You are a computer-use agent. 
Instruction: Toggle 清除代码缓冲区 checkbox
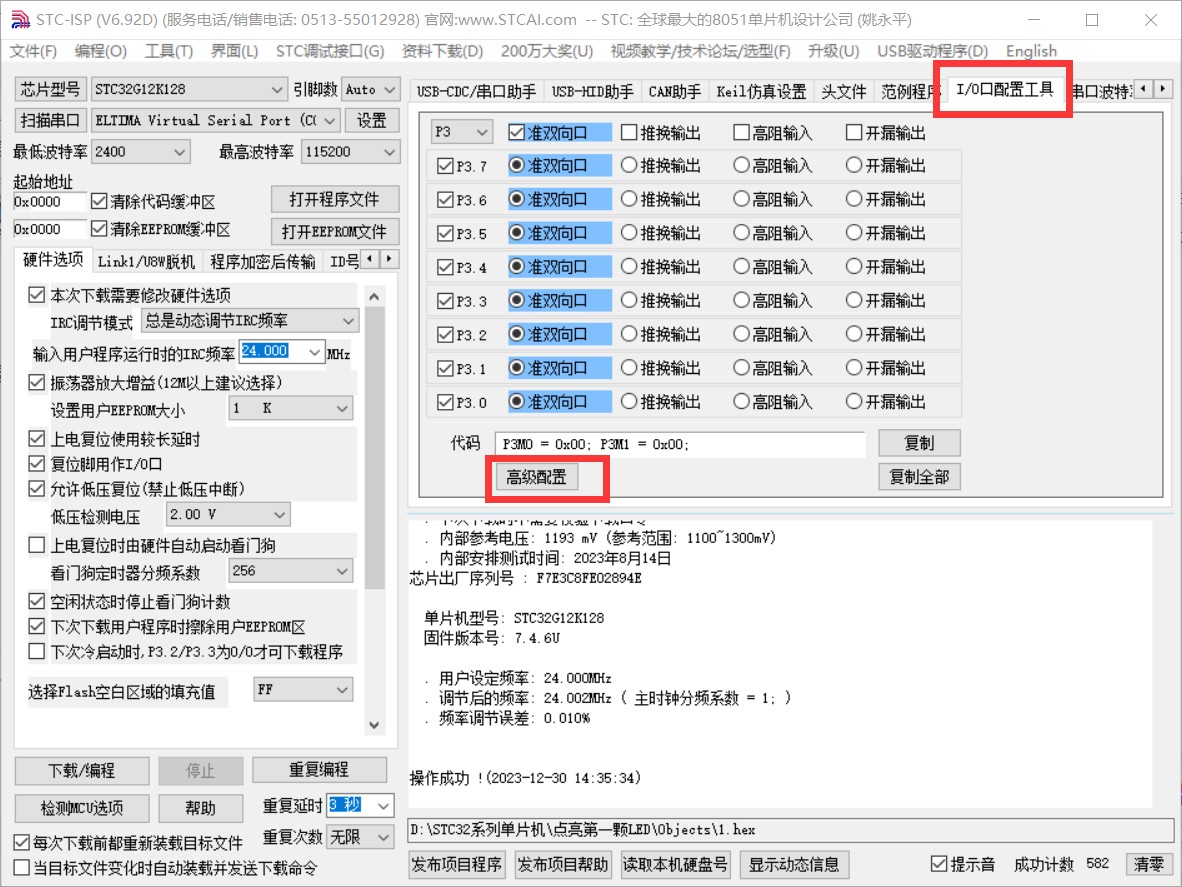click(99, 201)
